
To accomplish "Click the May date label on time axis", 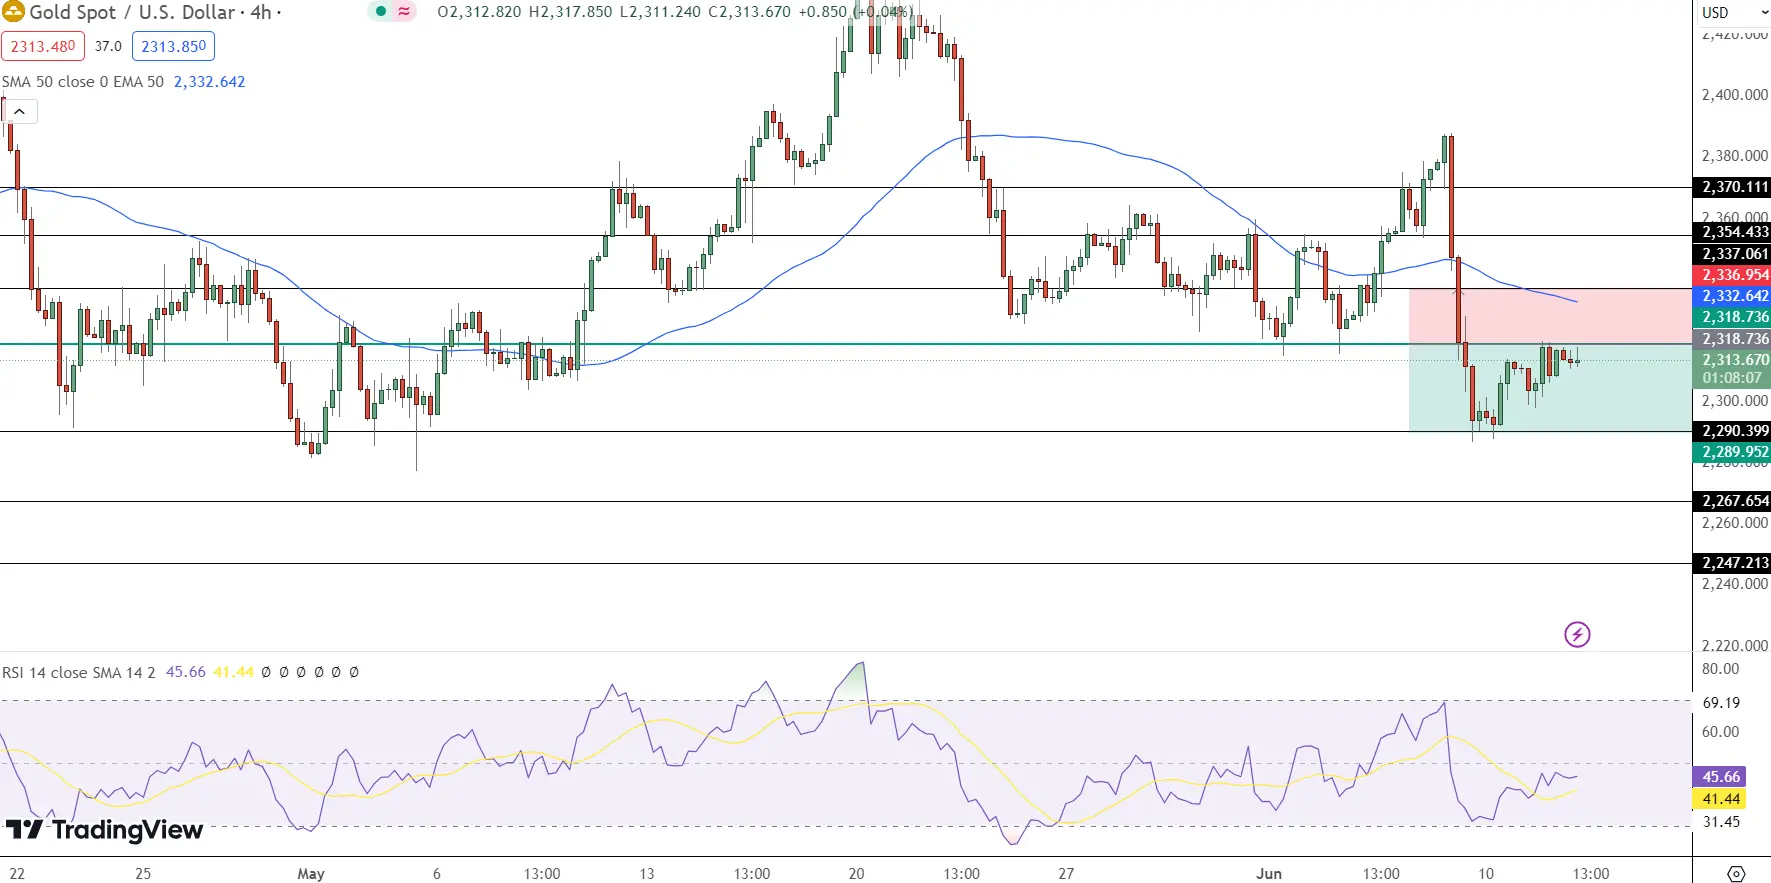I will (x=311, y=873).
